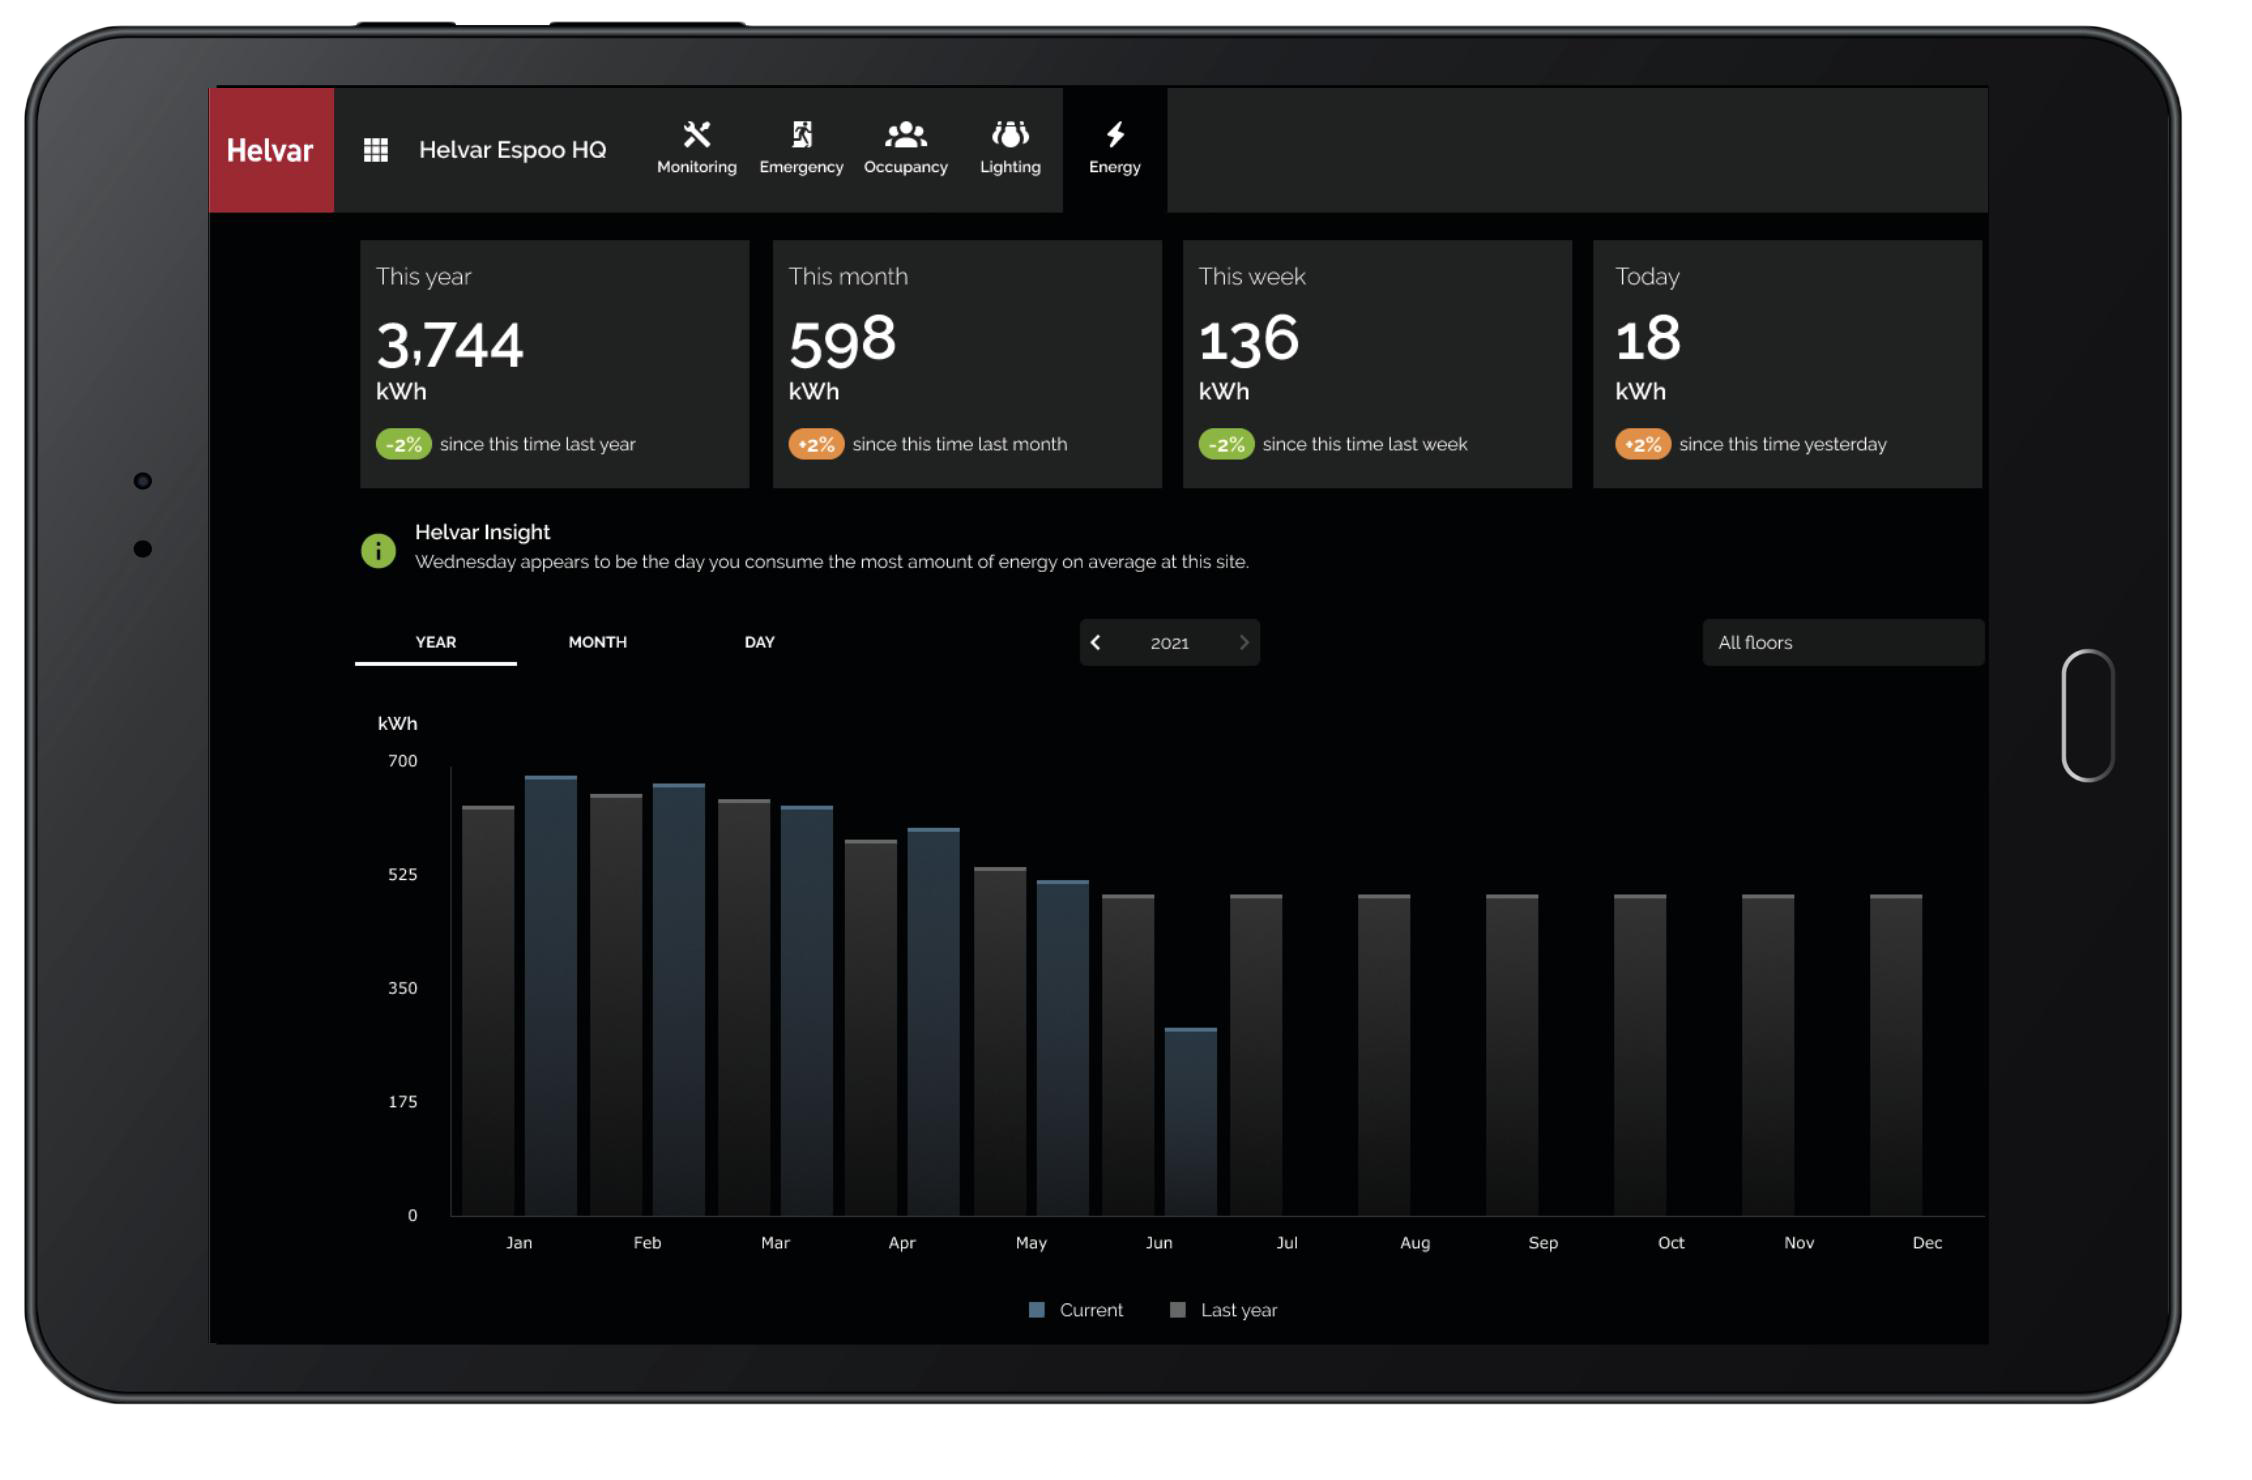The height and width of the screenshot is (1480, 2252).
Task: Open the grid apps menu icon
Action: click(376, 150)
